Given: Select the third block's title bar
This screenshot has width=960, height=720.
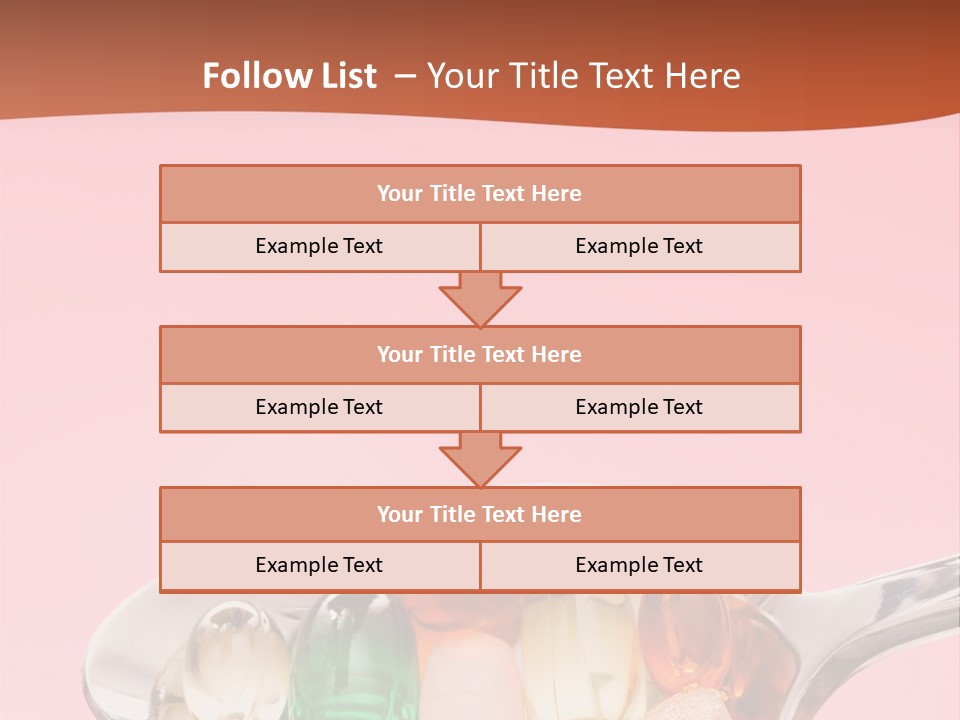Looking at the screenshot, I should click(480, 514).
